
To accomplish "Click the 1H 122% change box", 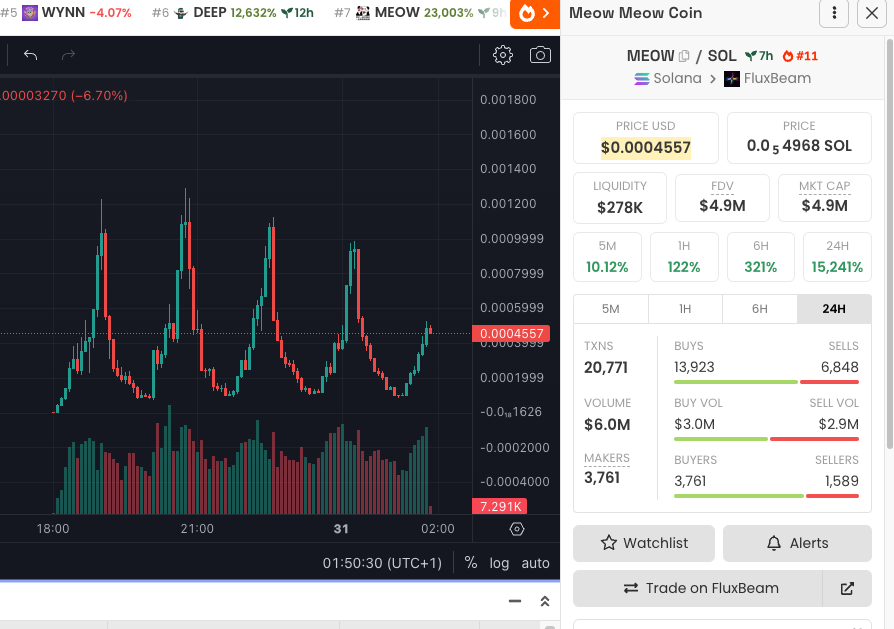I will 684,257.
